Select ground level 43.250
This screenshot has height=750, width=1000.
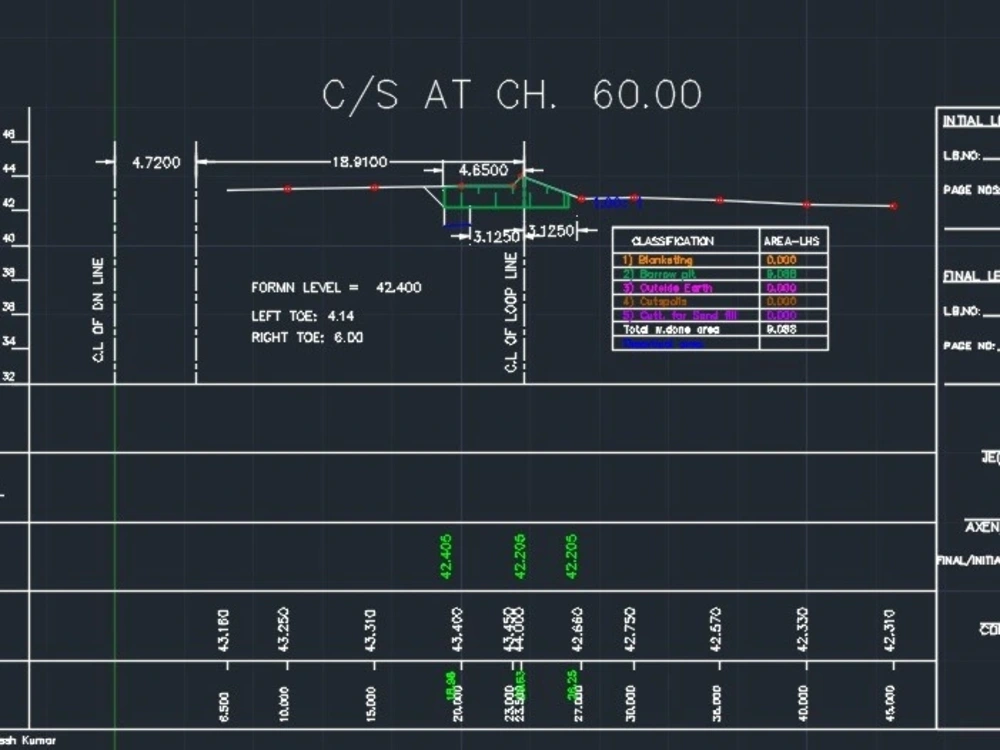[x=284, y=629]
